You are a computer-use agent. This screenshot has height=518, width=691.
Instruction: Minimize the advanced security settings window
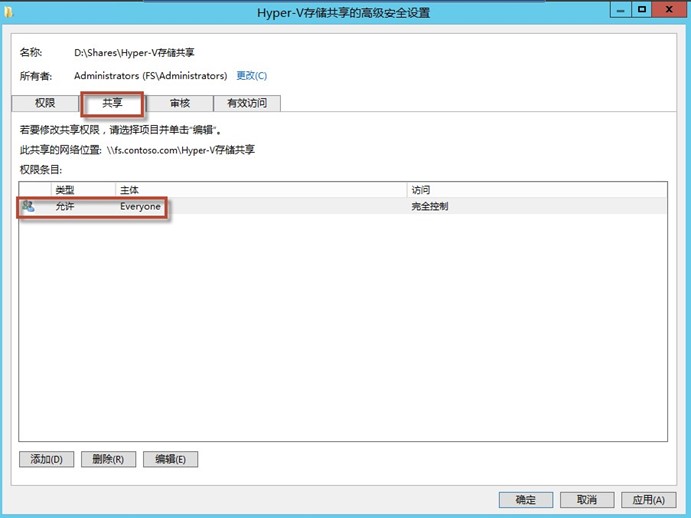click(x=620, y=10)
